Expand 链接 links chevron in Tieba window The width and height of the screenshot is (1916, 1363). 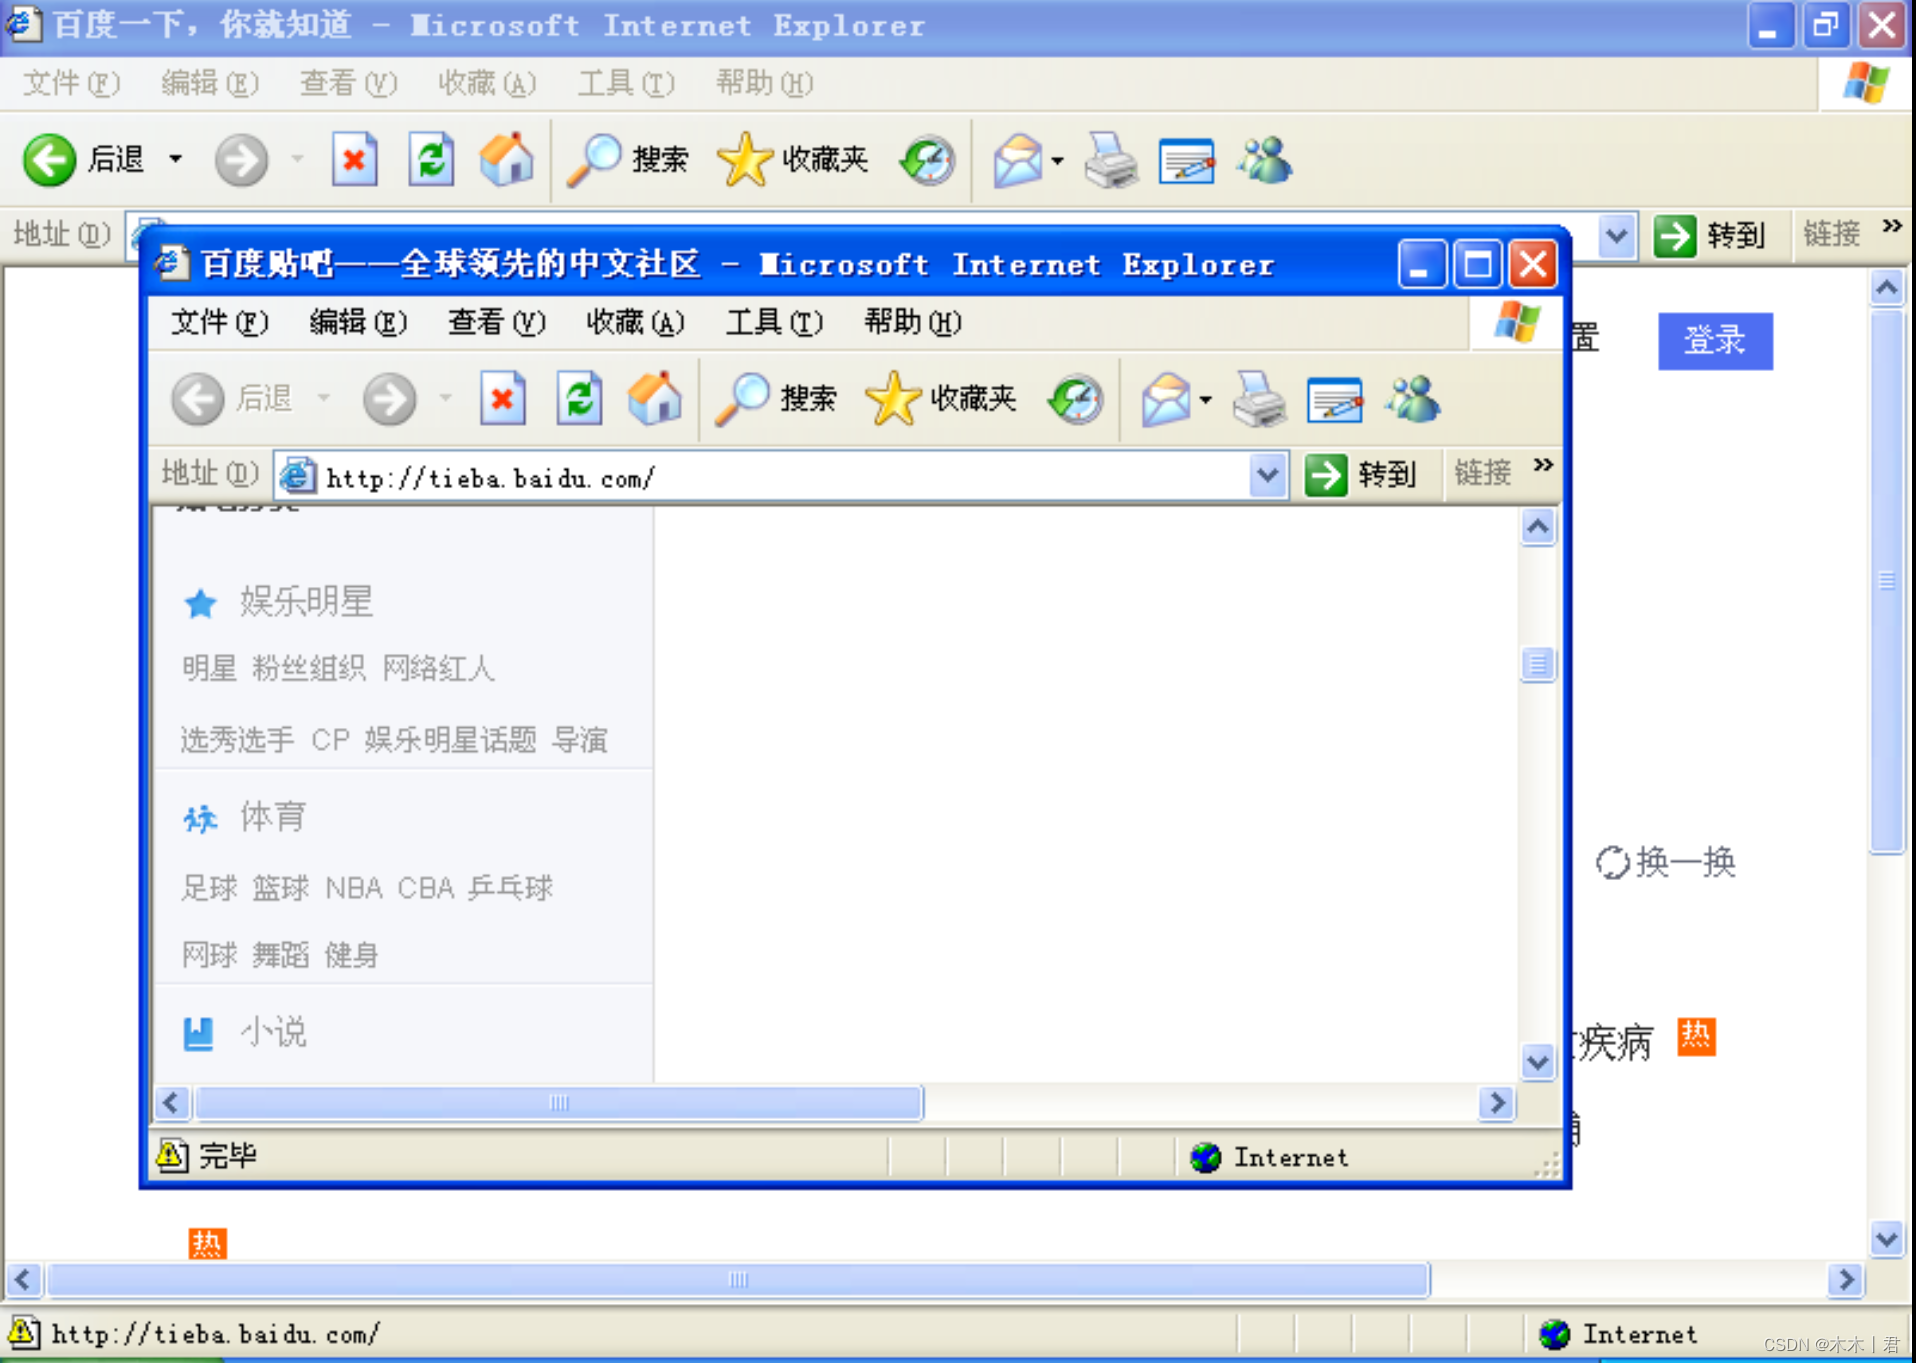pyautogui.click(x=1543, y=465)
